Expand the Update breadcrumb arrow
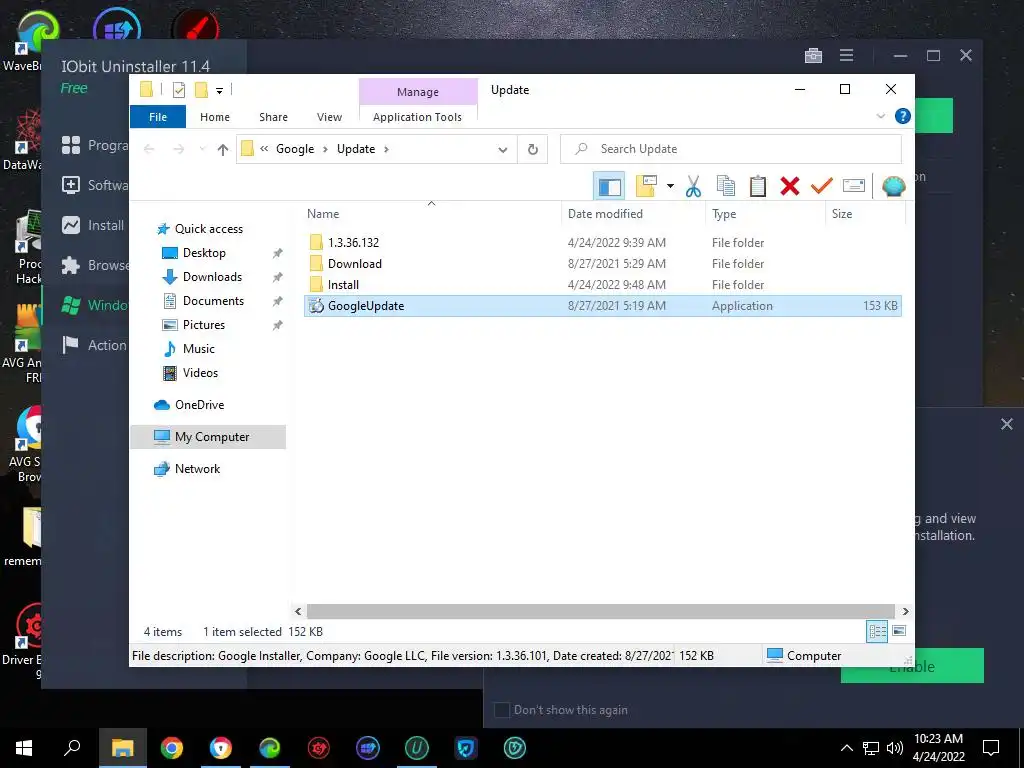This screenshot has height=768, width=1024. tap(387, 149)
